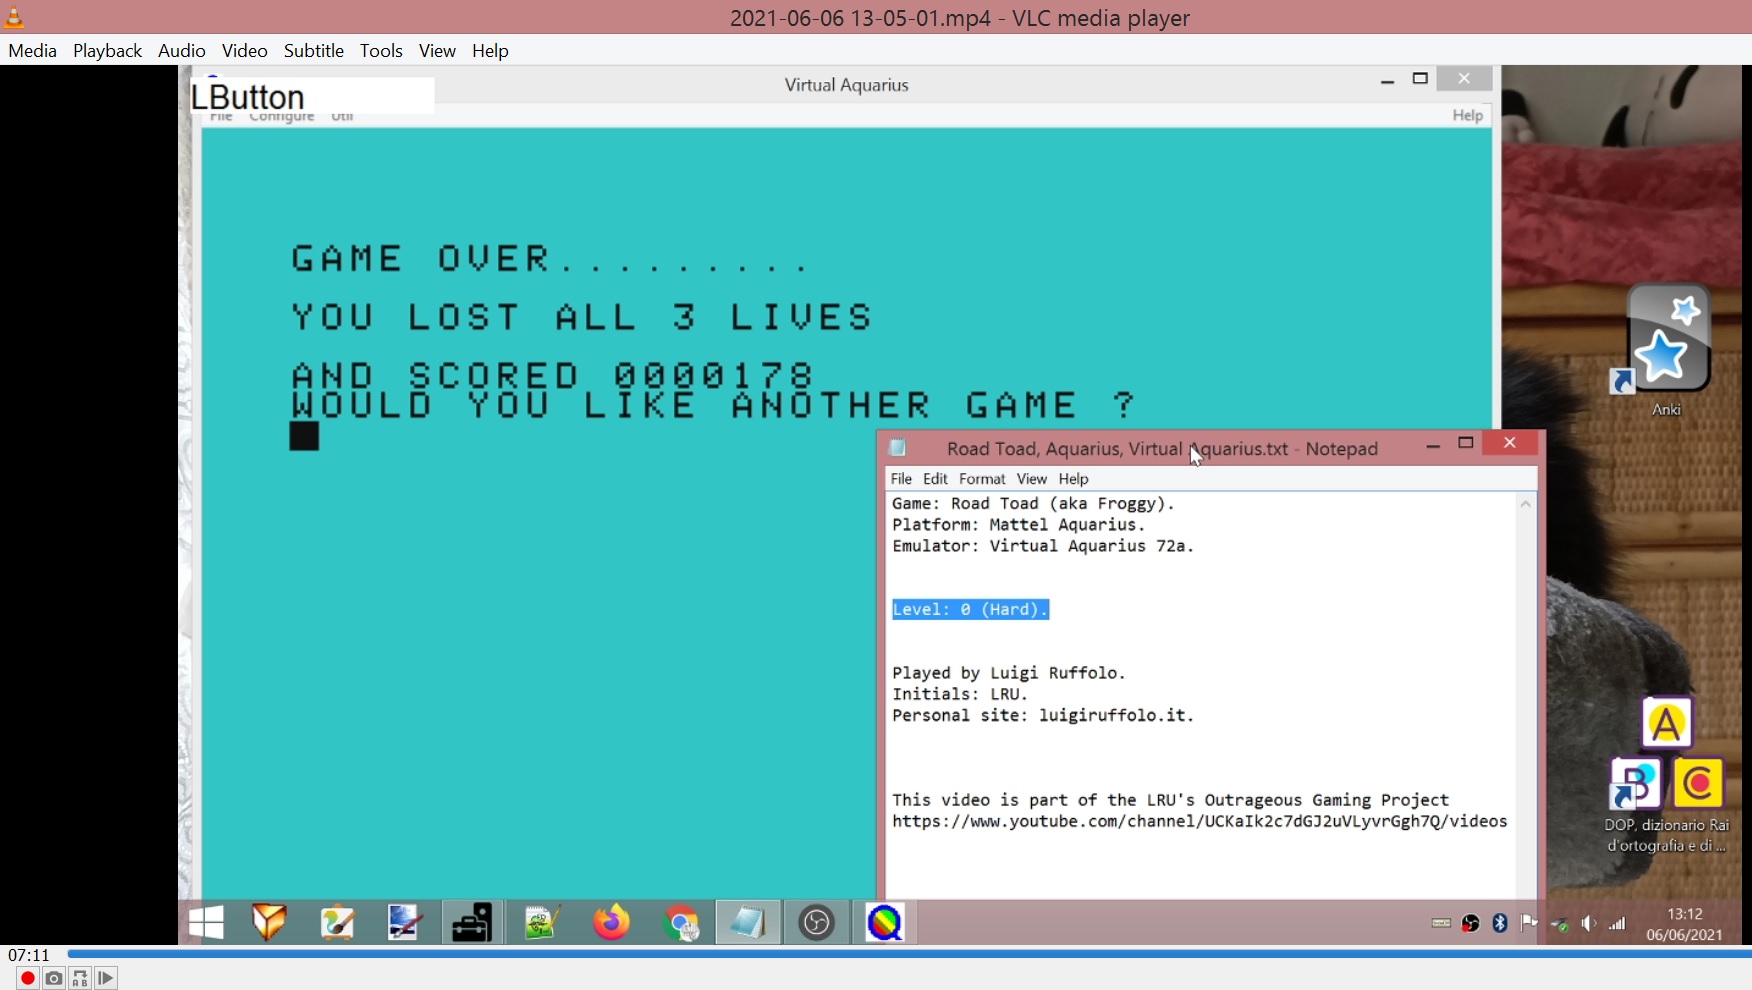Click the YouTube channel URL in Notepad
The image size is (1752, 990).
[x=1199, y=822]
